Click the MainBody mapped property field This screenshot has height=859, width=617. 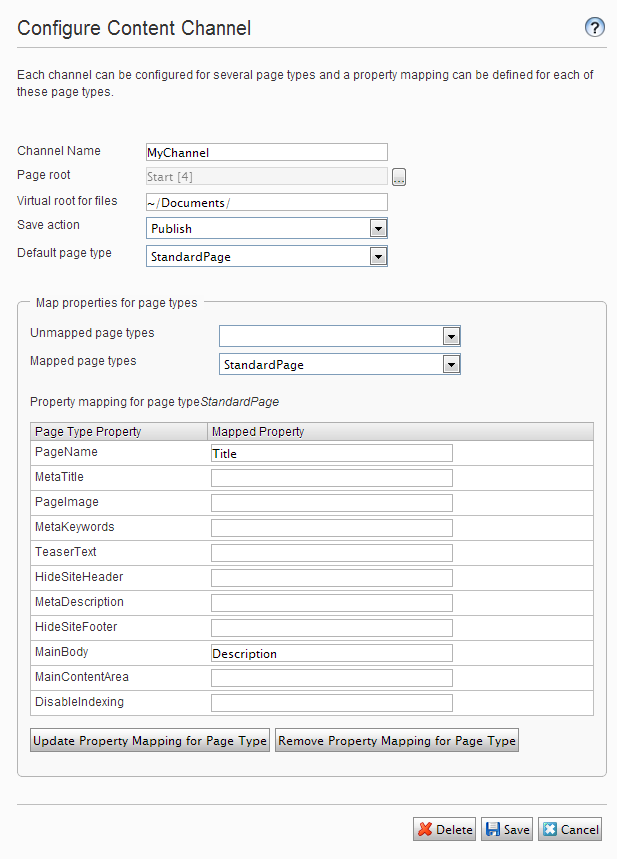[x=331, y=653]
